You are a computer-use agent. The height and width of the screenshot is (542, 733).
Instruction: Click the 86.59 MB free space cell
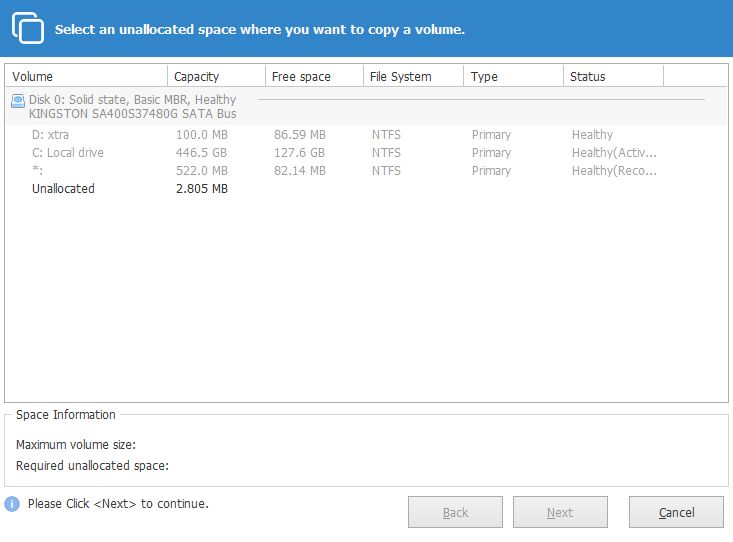pyautogui.click(x=300, y=135)
